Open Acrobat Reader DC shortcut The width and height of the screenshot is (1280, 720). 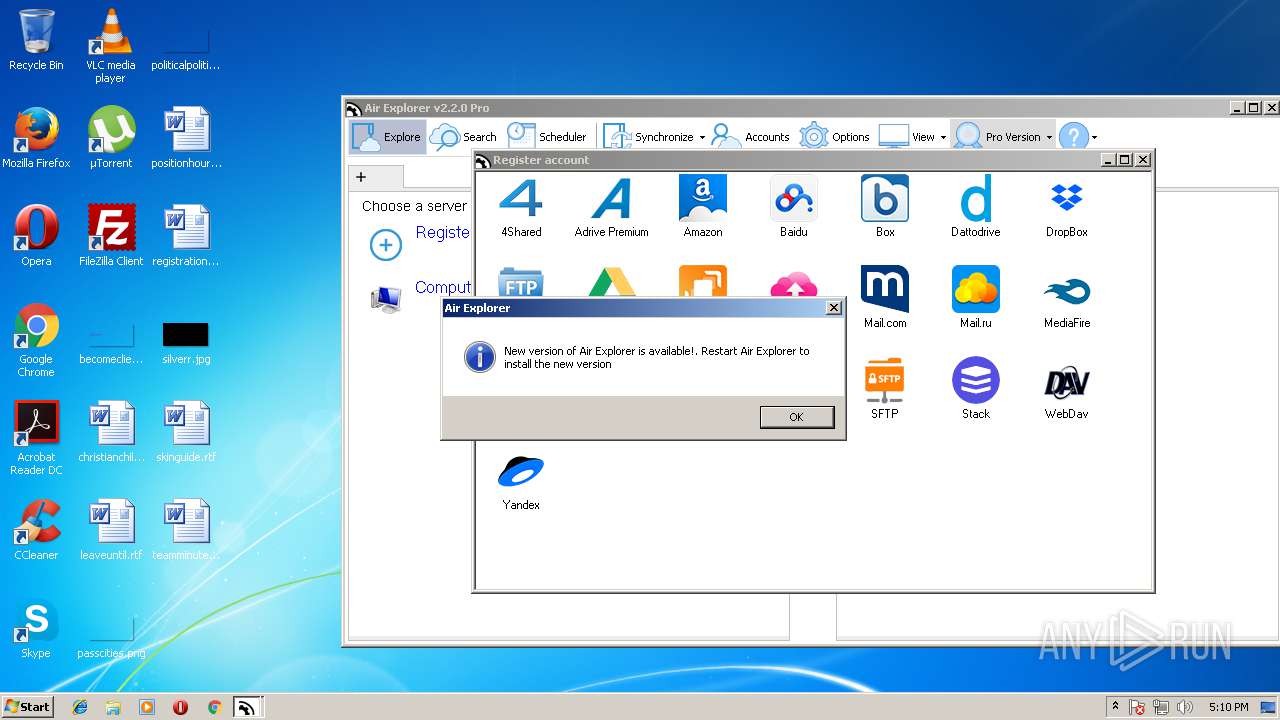[36, 439]
